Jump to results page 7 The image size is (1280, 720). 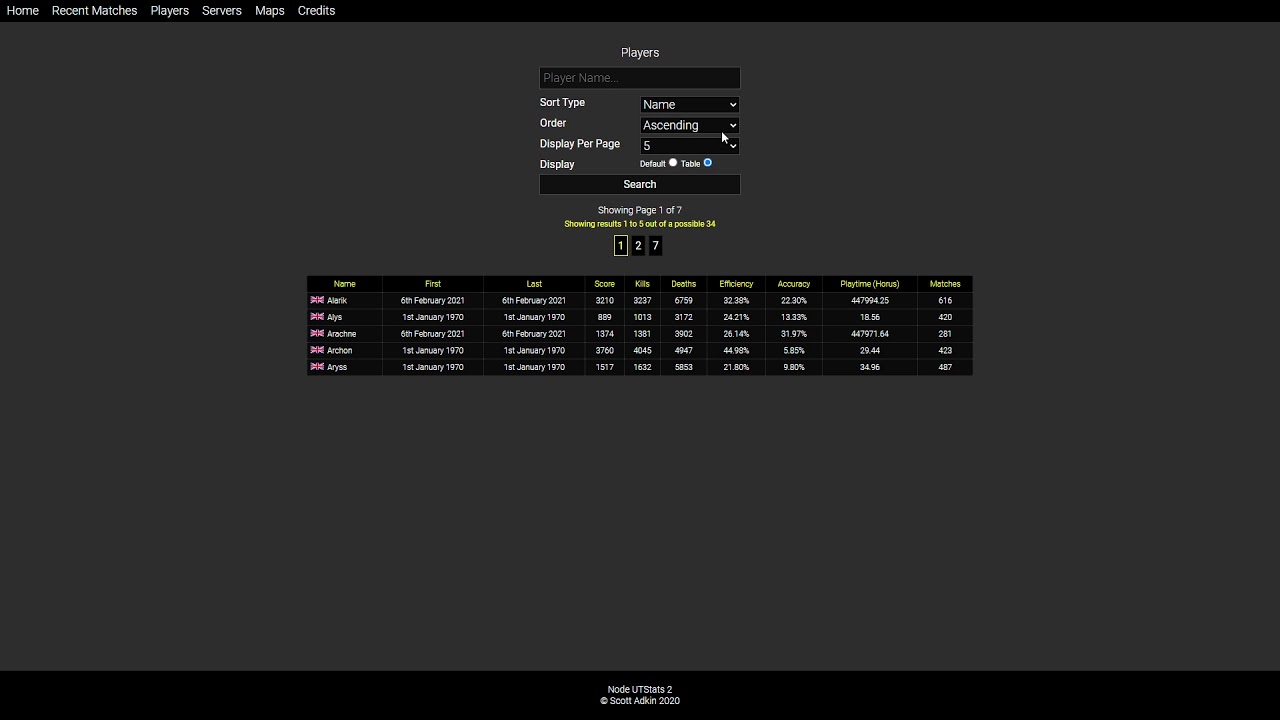coord(656,245)
